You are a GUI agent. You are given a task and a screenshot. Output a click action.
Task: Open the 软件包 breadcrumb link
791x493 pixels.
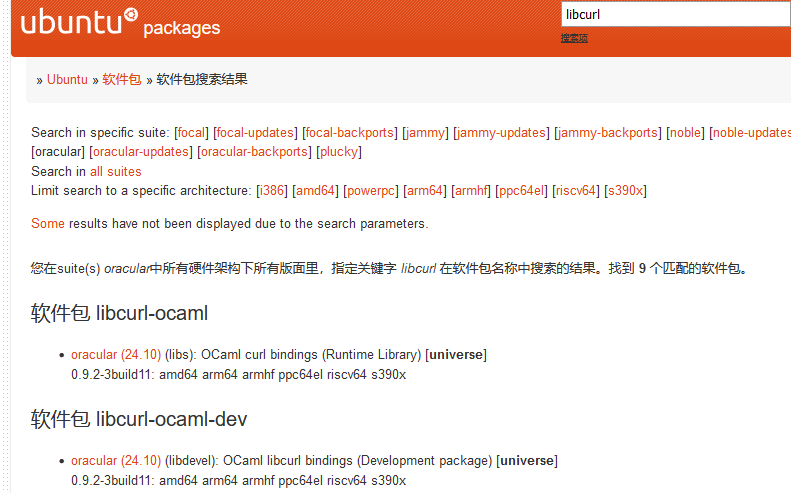122,80
